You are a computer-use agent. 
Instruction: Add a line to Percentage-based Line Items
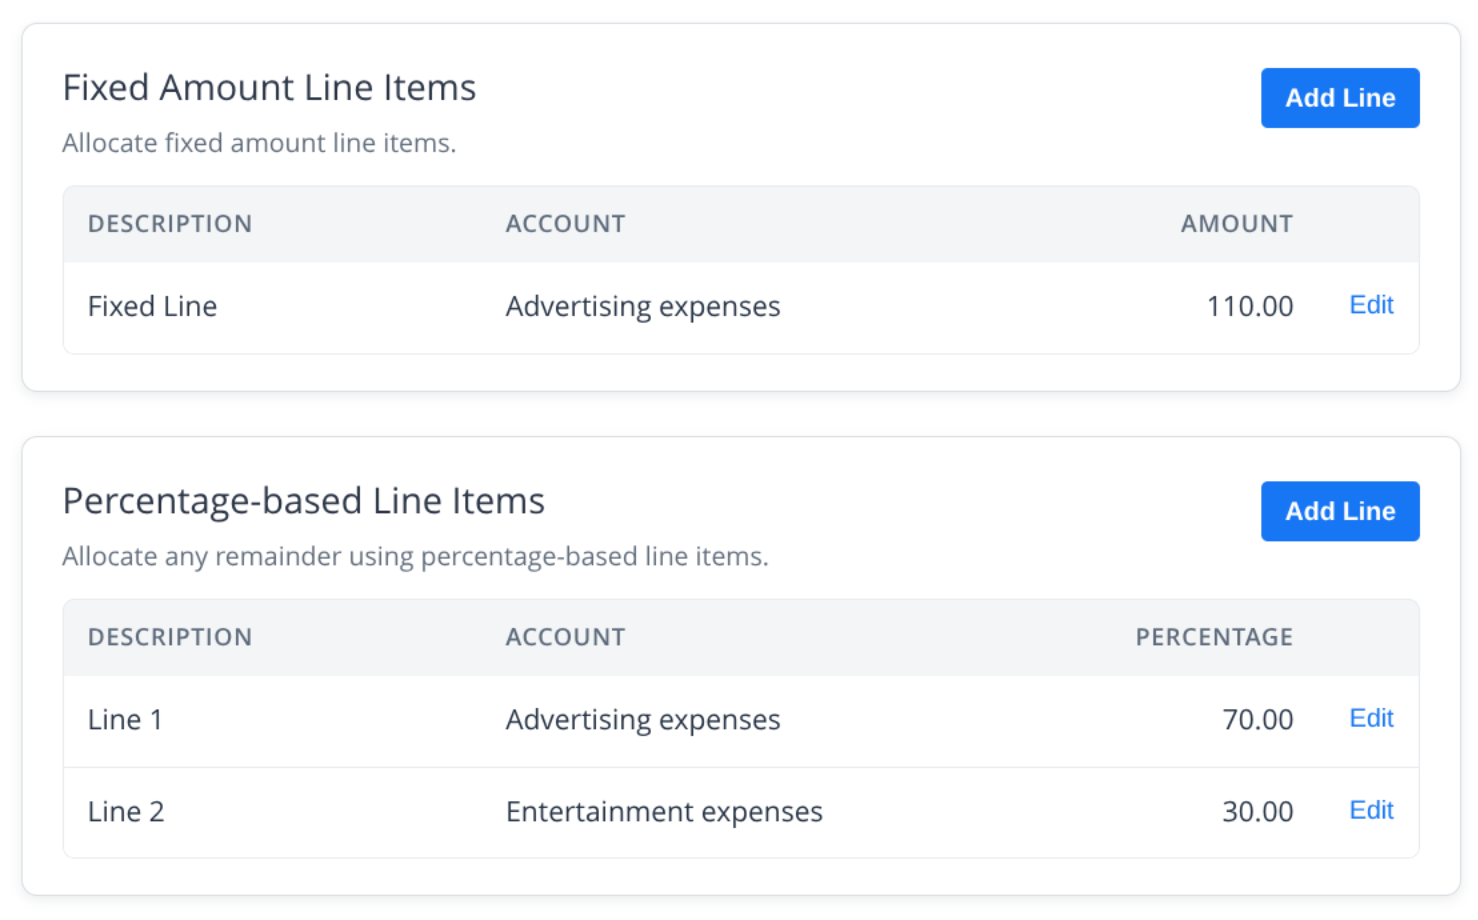[1339, 511]
